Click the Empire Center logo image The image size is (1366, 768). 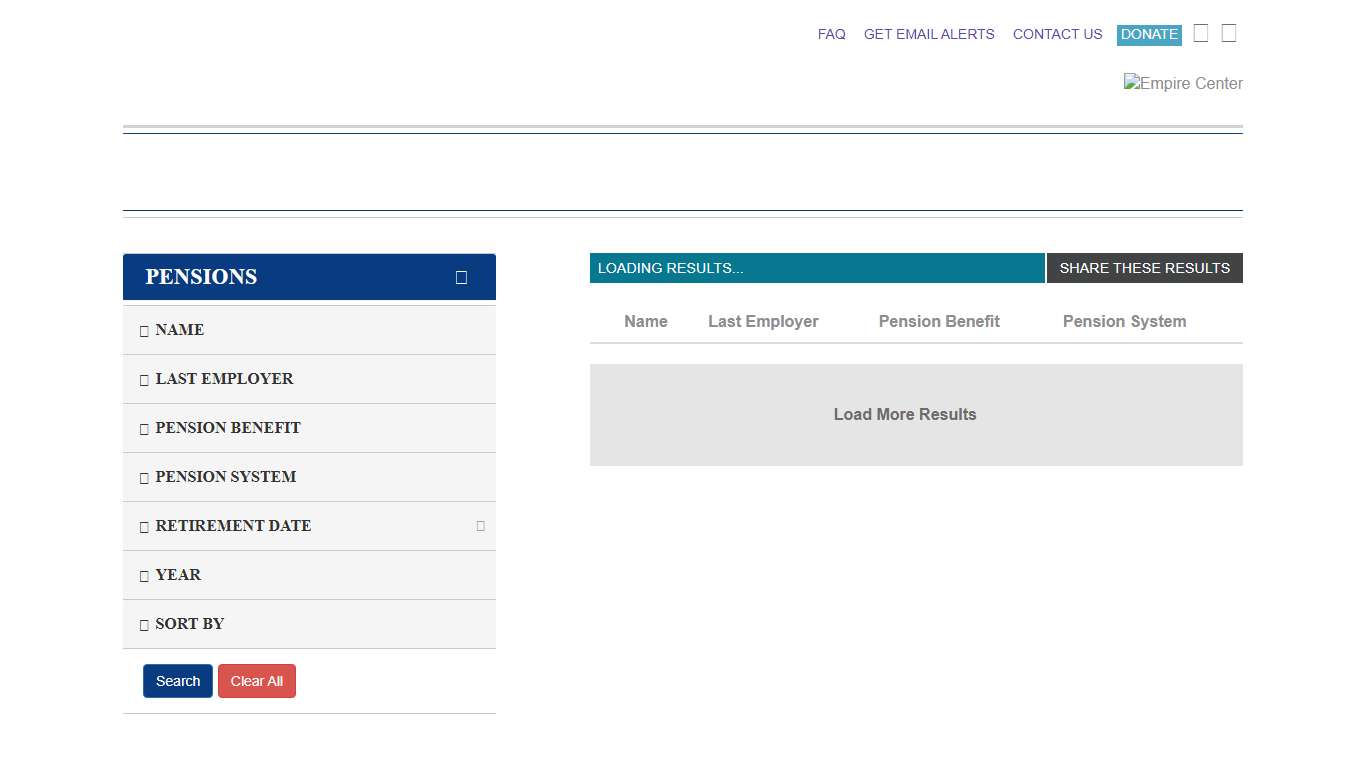pyautogui.click(x=1183, y=84)
